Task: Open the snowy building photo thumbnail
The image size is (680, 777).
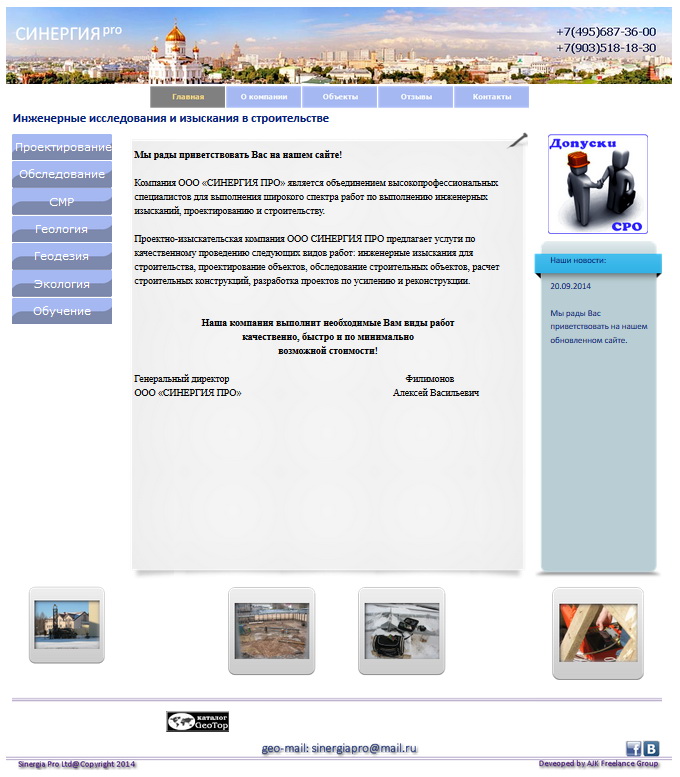Action: click(67, 625)
